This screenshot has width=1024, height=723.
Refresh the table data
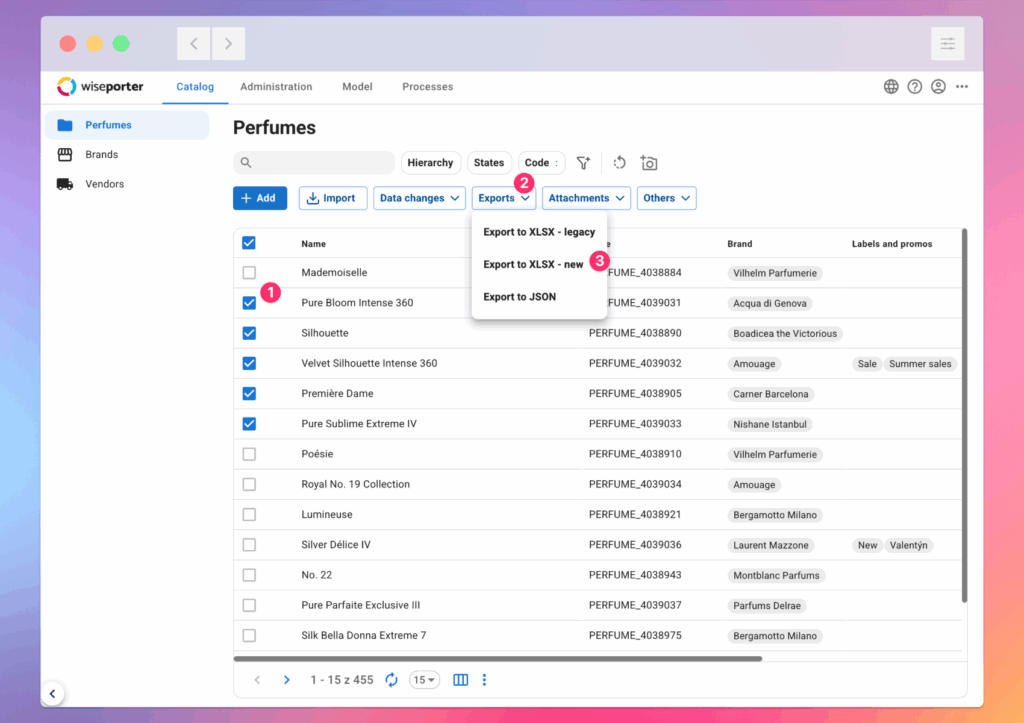391,680
